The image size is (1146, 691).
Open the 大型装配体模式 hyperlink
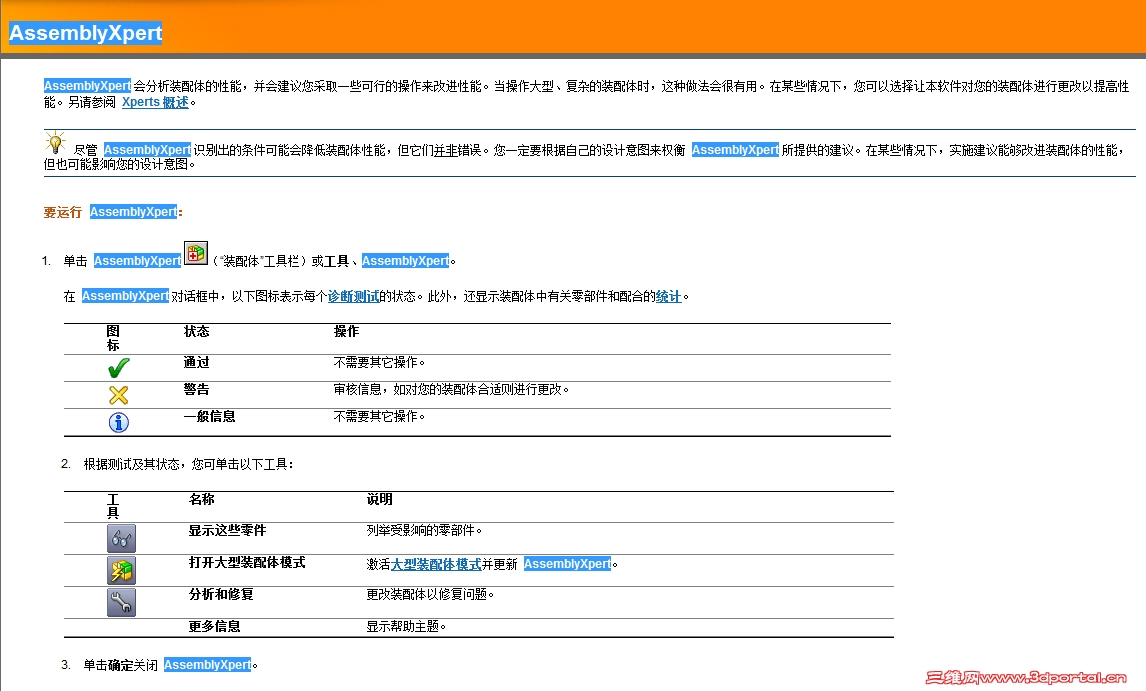coord(436,564)
